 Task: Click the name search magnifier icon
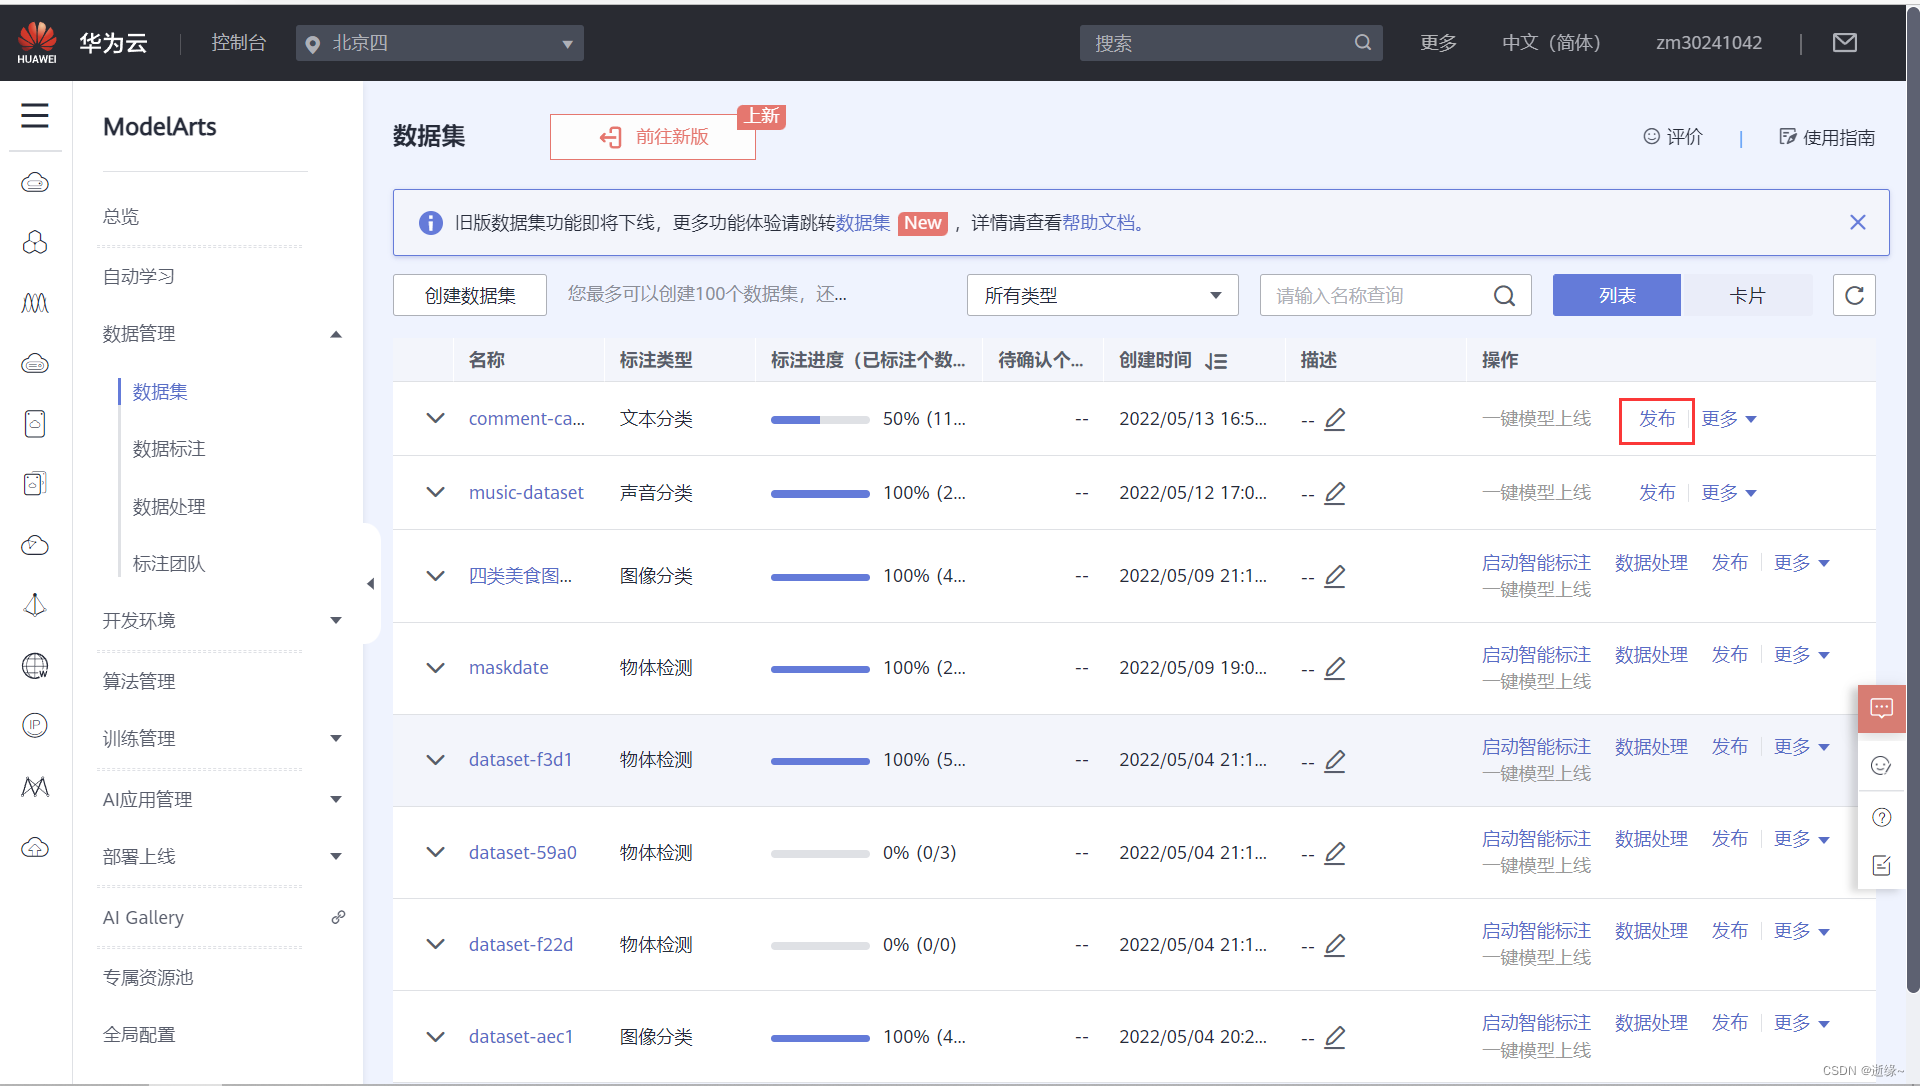pos(1505,296)
